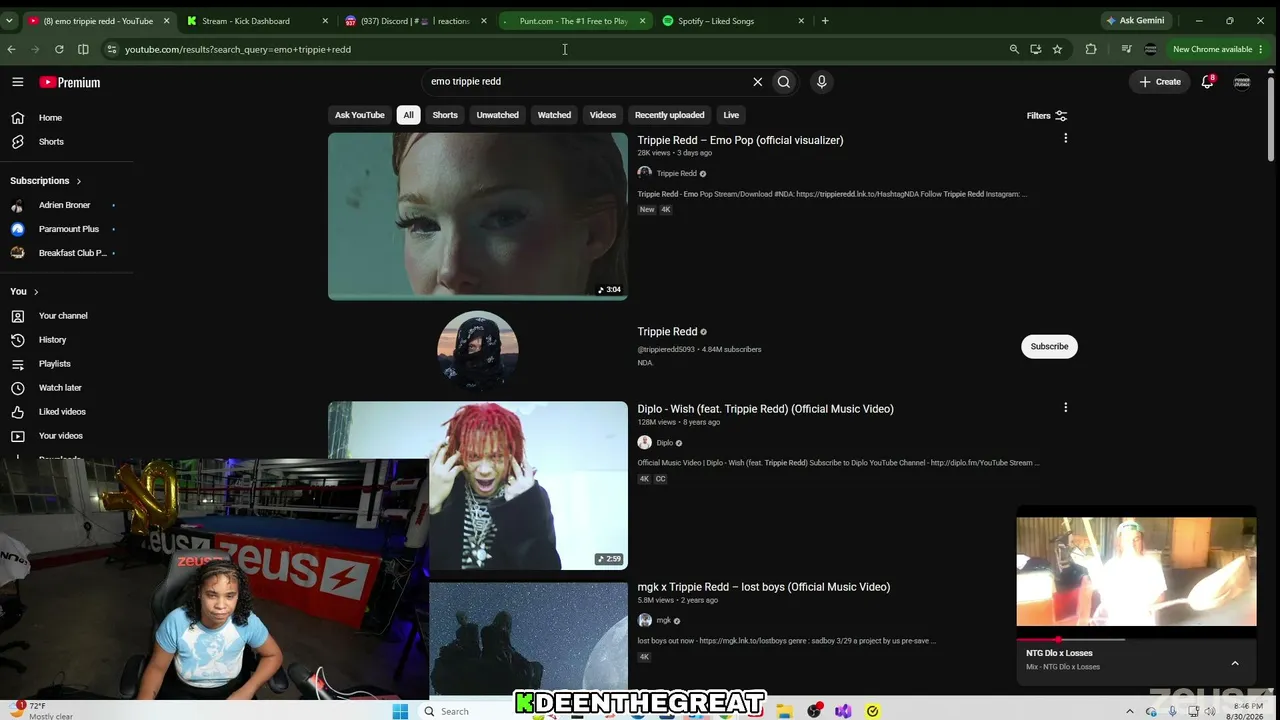Image resolution: width=1280 pixels, height=720 pixels.
Task: Subscribe to Trippie Redd channel
Action: click(1049, 346)
